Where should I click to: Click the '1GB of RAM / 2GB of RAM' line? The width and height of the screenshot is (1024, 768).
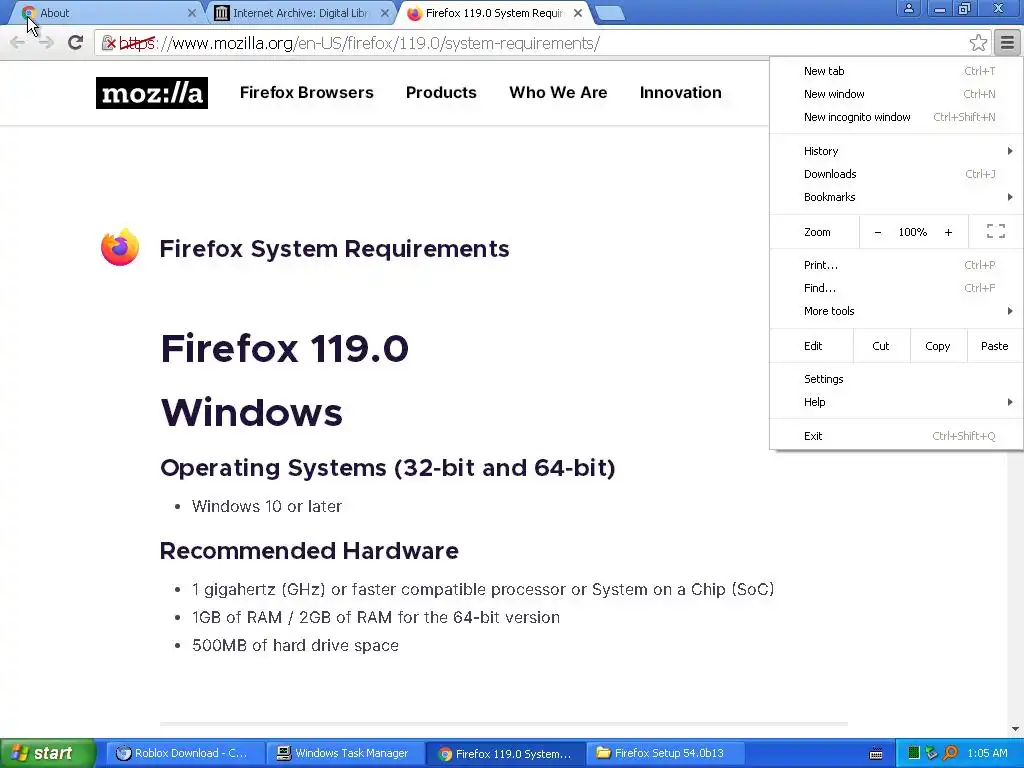pos(376,617)
